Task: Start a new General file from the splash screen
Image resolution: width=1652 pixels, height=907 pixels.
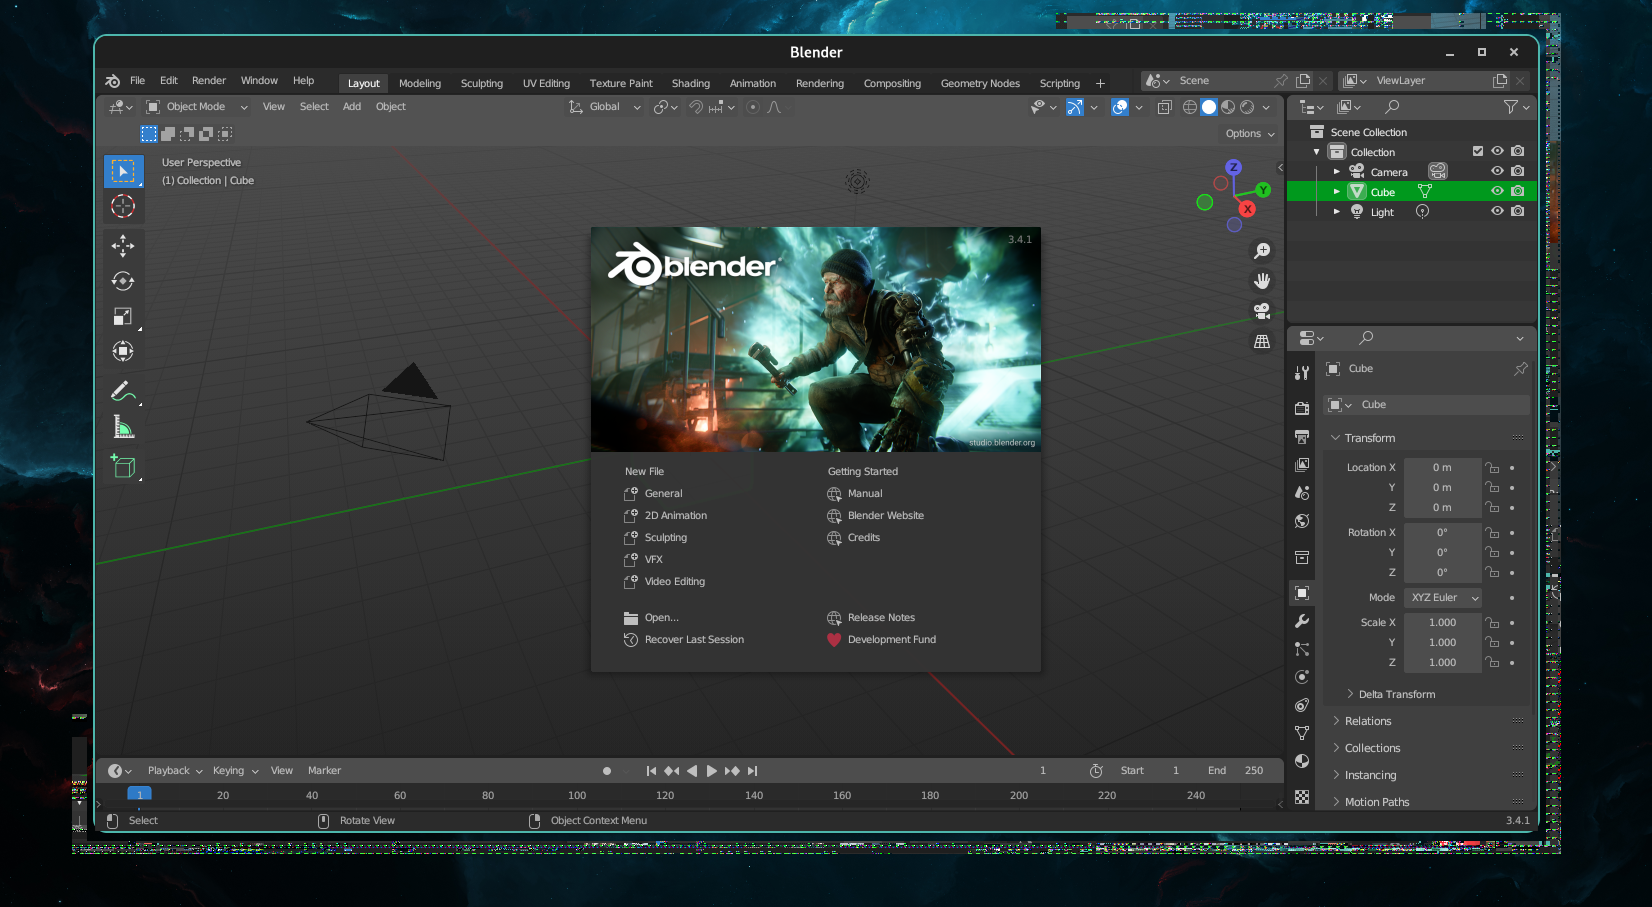Action: [x=663, y=493]
